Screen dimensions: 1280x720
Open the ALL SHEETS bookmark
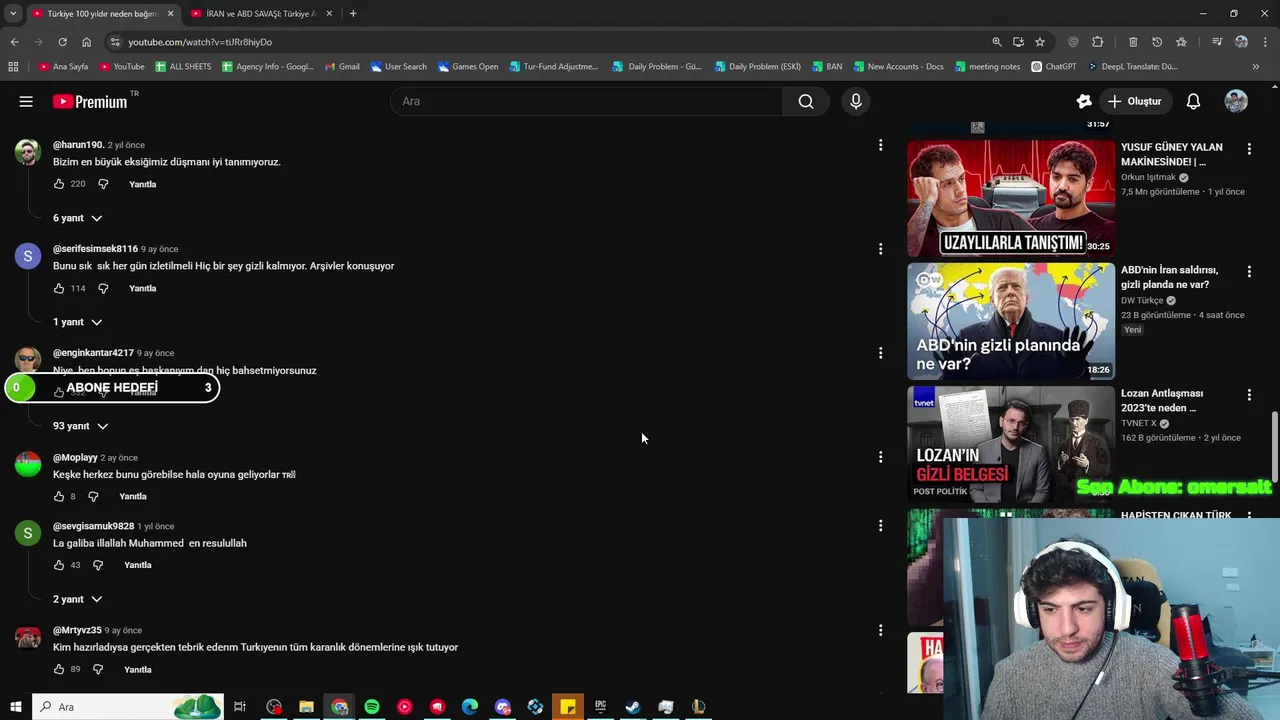point(182,67)
